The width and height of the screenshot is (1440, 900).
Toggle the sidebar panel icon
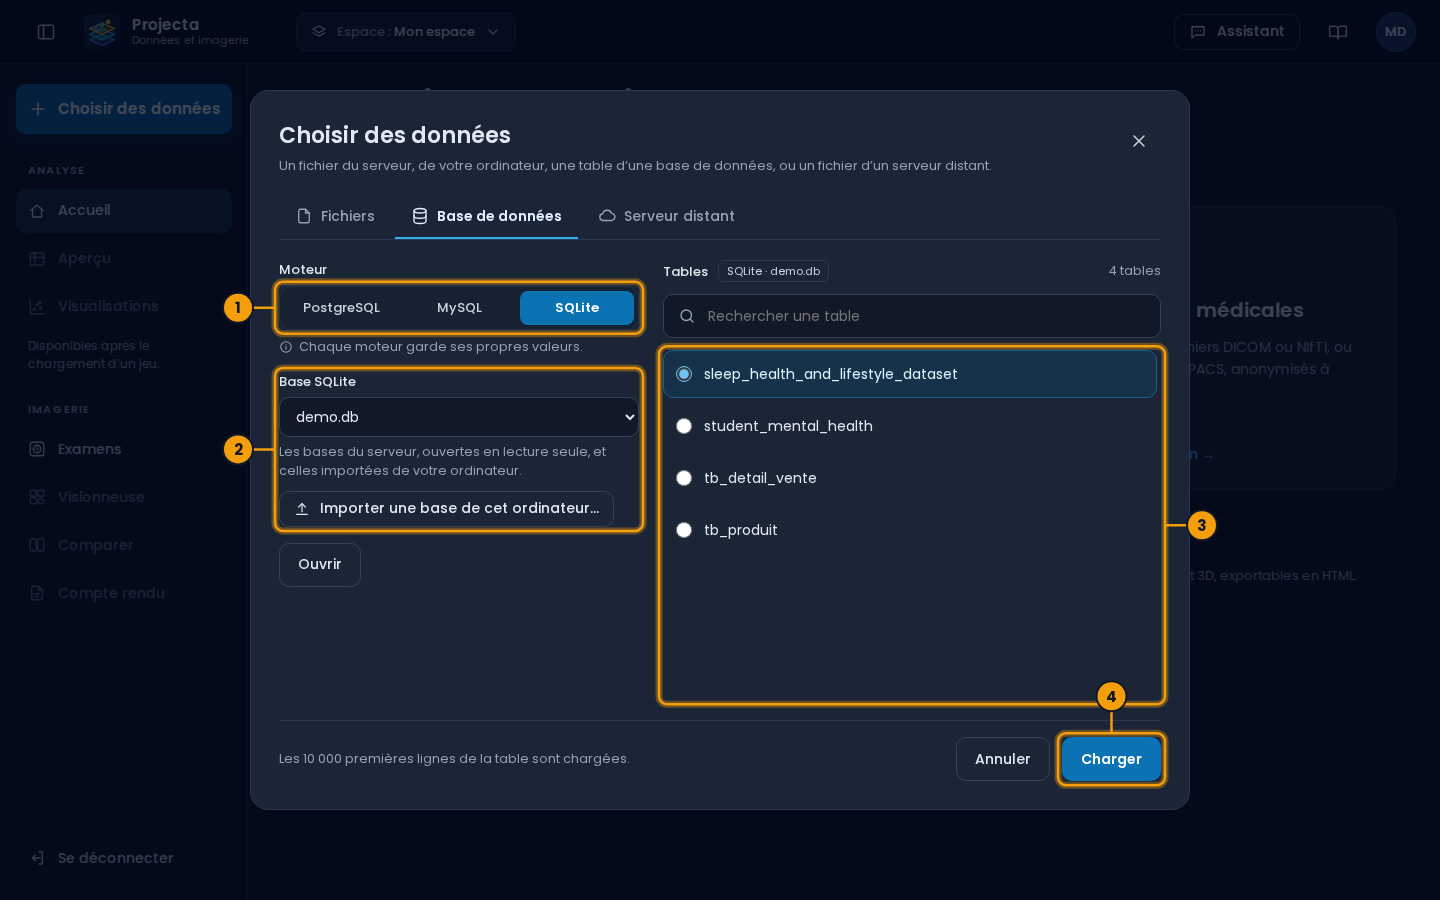coord(46,32)
